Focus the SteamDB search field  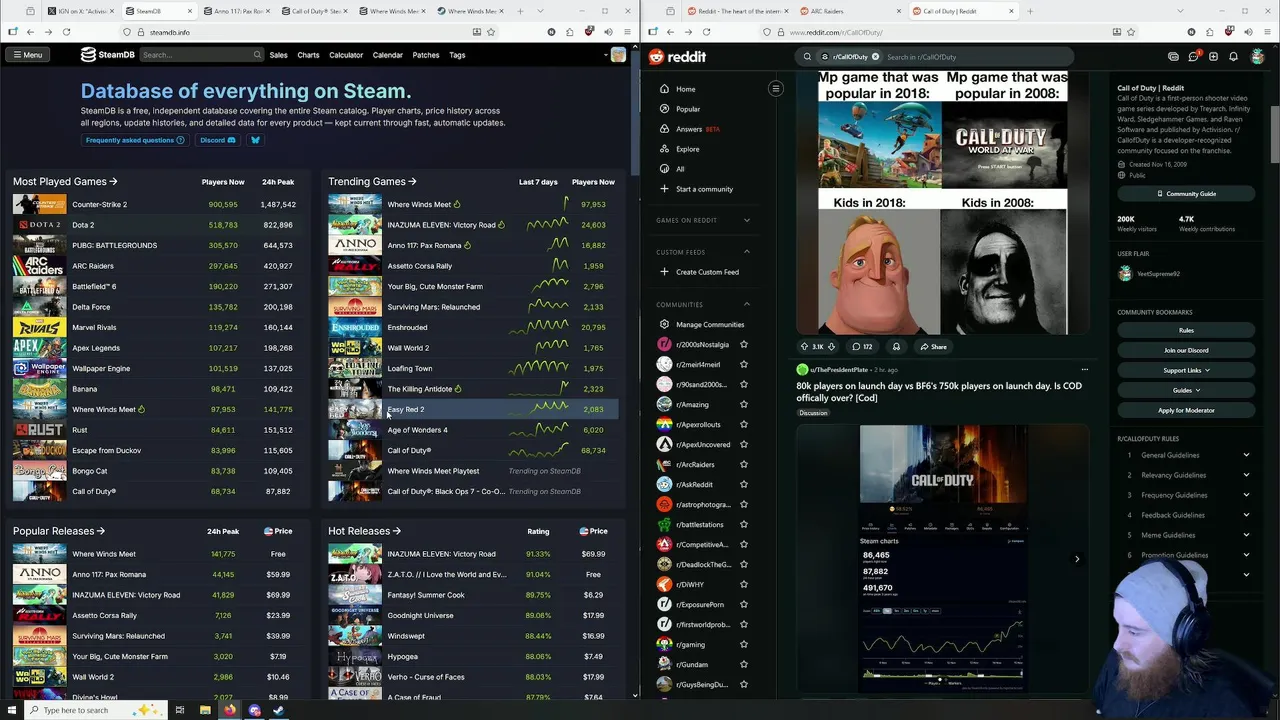point(200,55)
